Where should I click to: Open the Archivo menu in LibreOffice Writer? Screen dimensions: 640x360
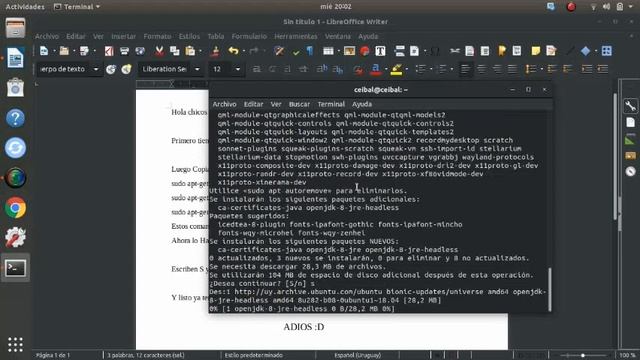pyautogui.click(x=47, y=36)
